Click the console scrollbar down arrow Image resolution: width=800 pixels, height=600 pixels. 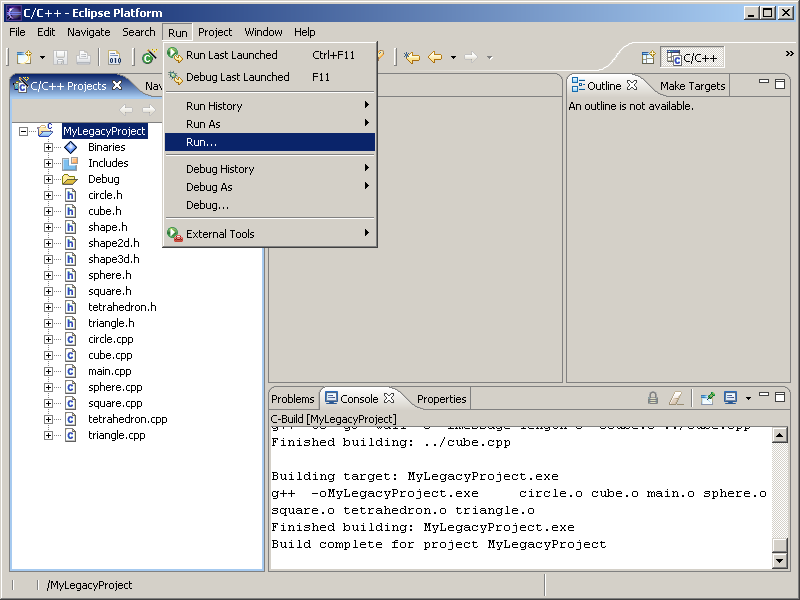(780, 561)
